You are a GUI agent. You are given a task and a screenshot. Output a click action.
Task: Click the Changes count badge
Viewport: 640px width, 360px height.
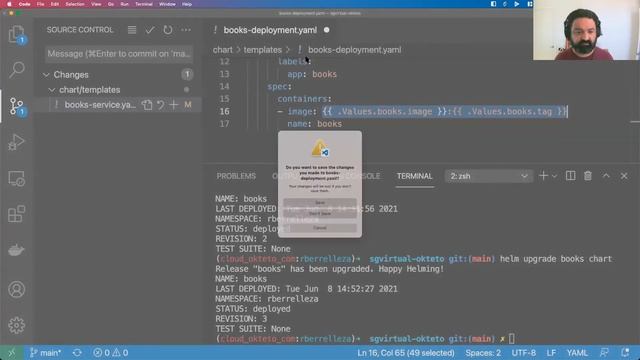click(187, 74)
